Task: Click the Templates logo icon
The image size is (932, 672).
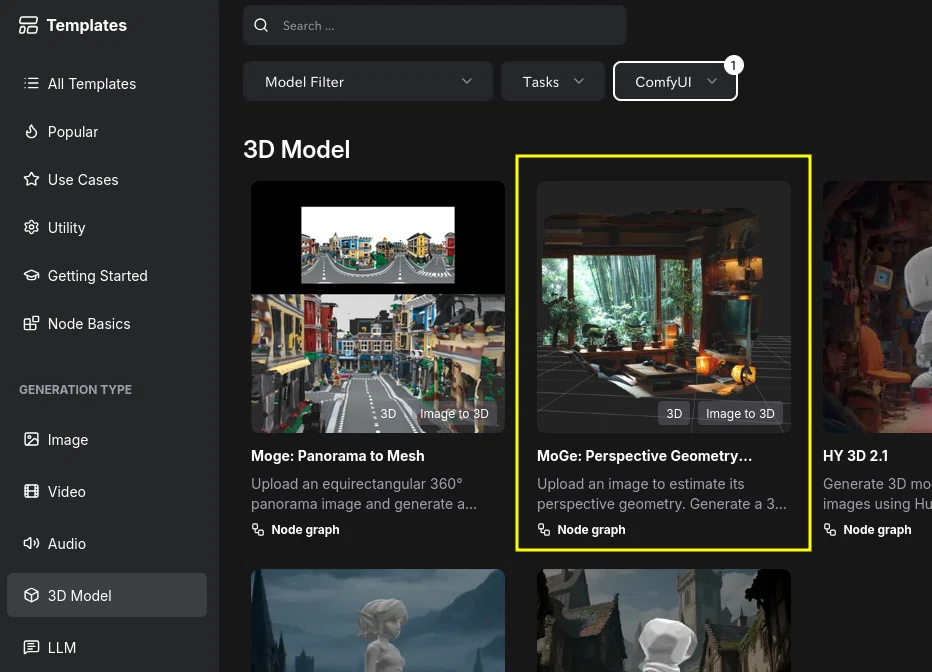Action: (x=28, y=25)
